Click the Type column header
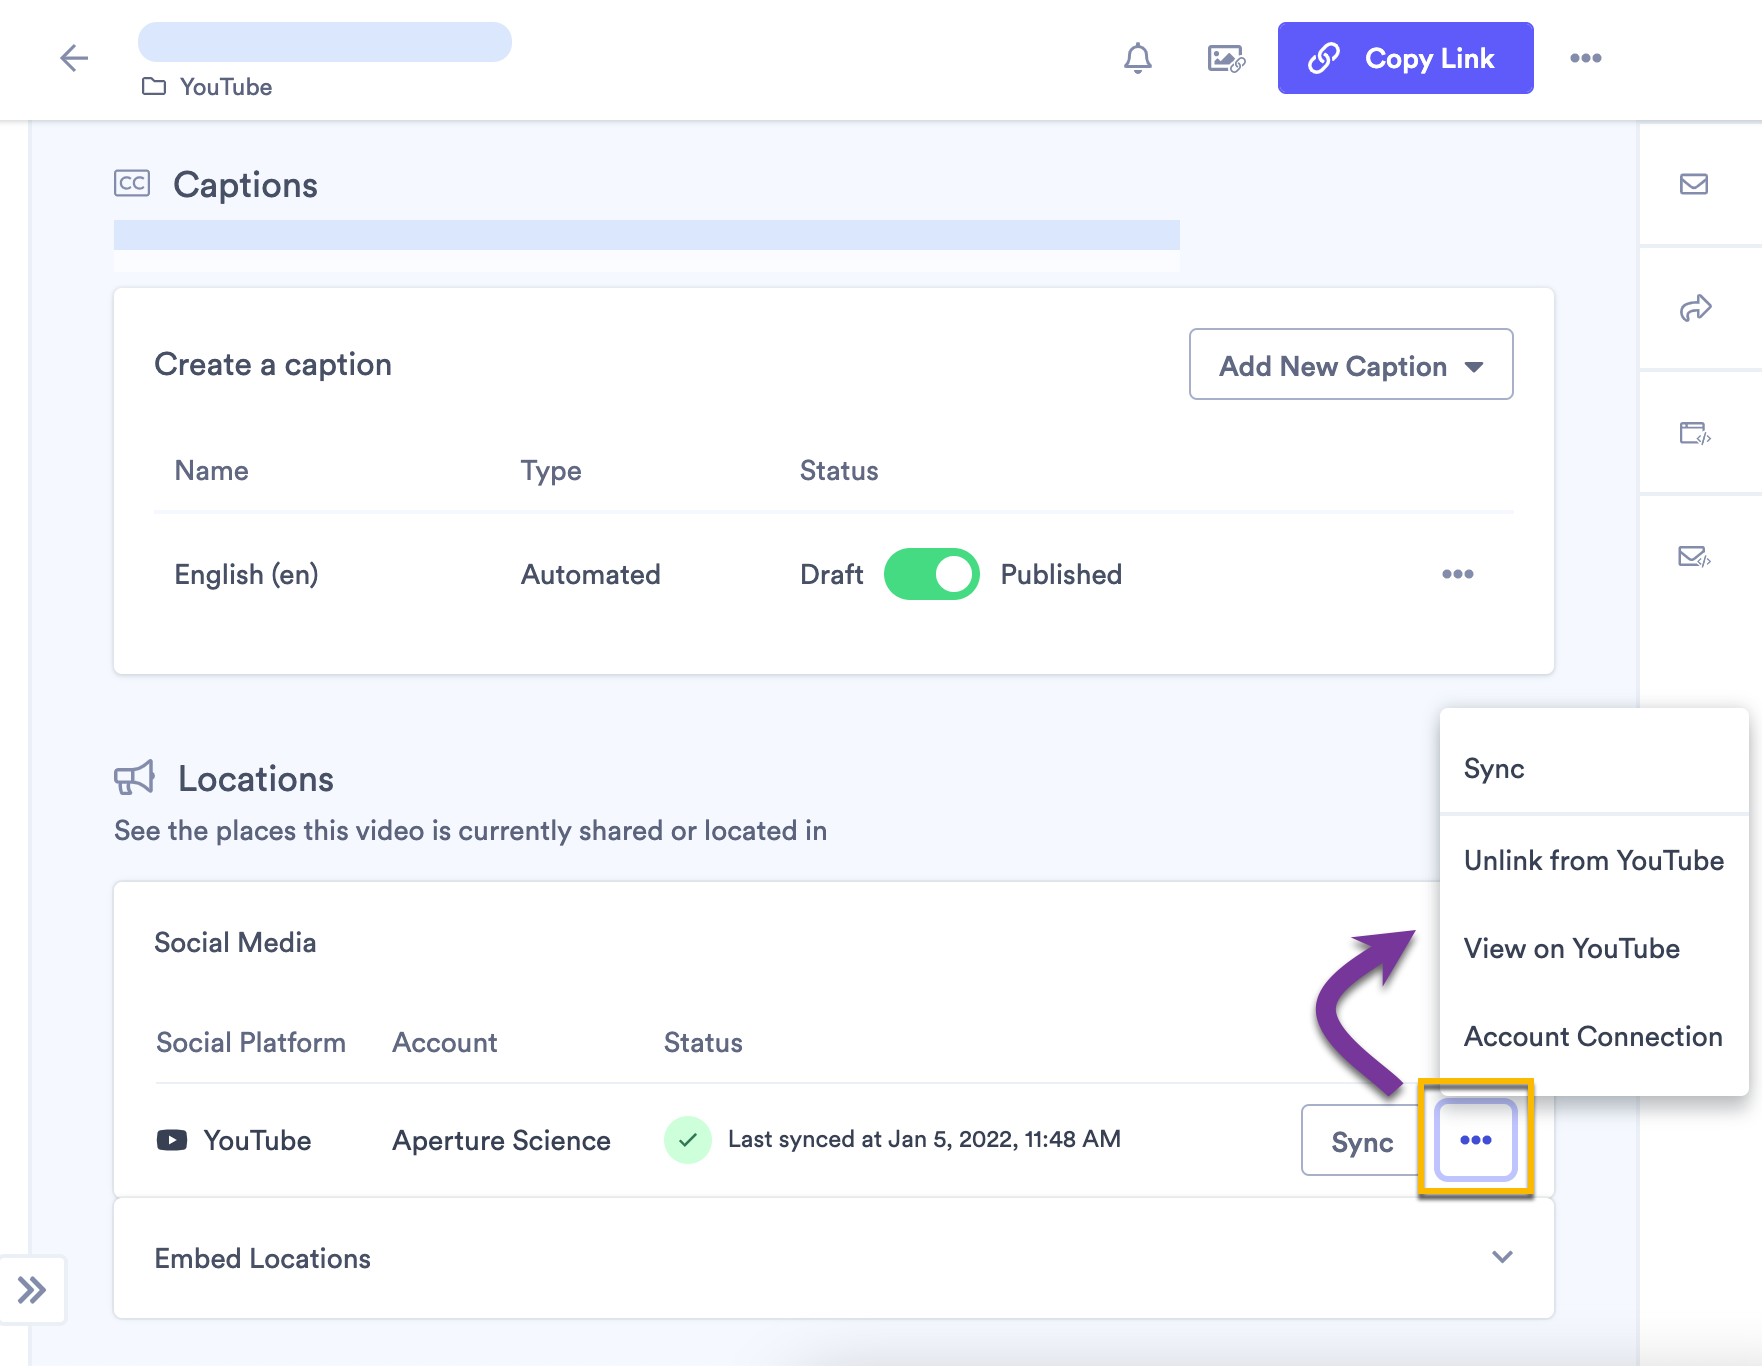 coord(551,470)
